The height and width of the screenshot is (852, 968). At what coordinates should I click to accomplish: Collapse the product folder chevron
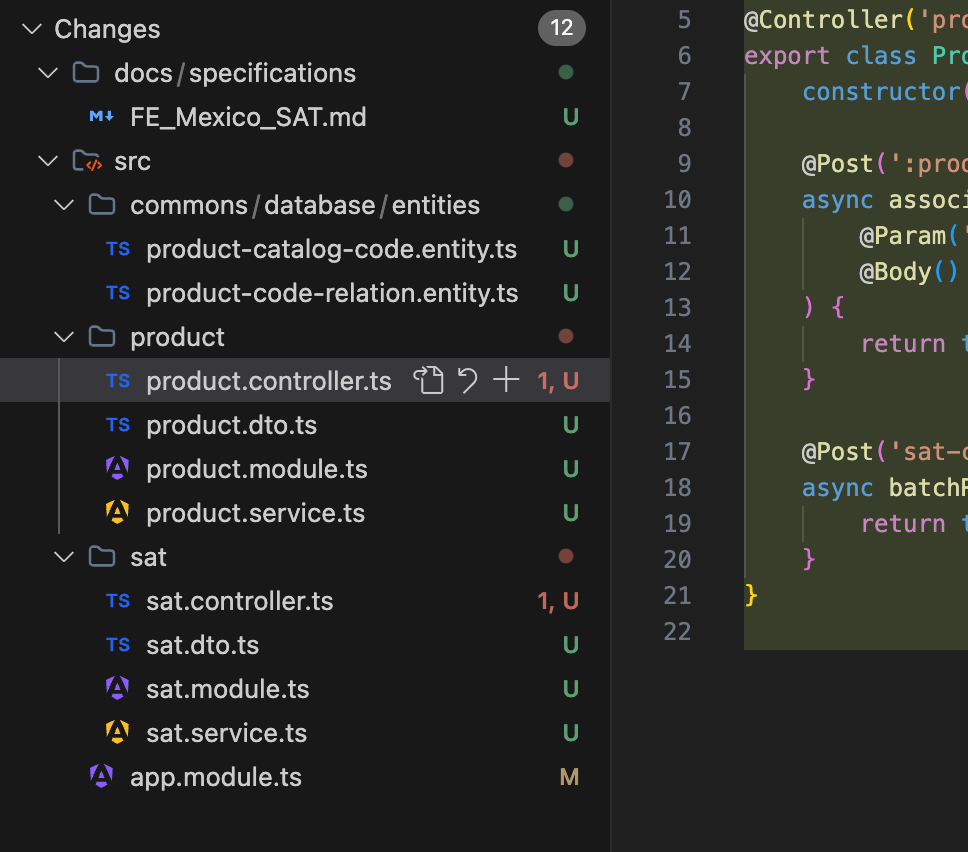[64, 337]
